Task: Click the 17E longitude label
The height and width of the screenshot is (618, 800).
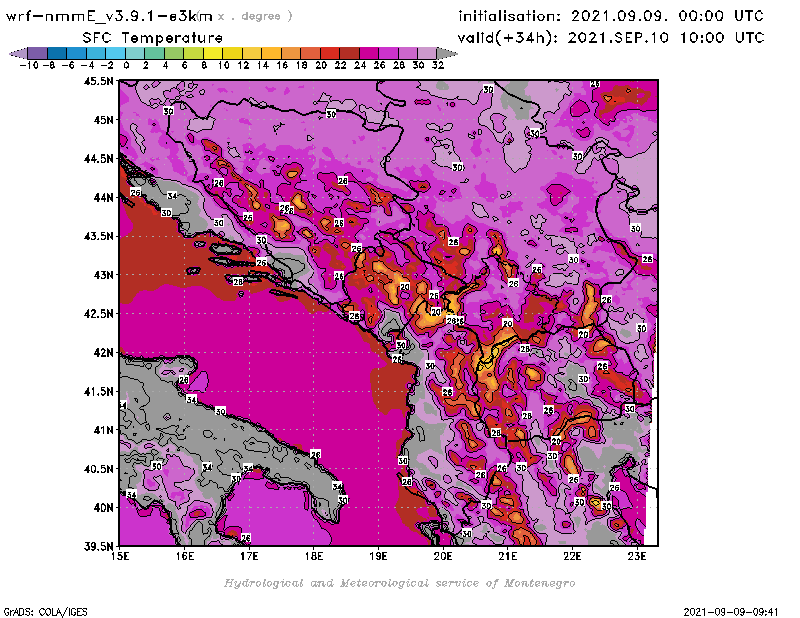Action: [249, 556]
